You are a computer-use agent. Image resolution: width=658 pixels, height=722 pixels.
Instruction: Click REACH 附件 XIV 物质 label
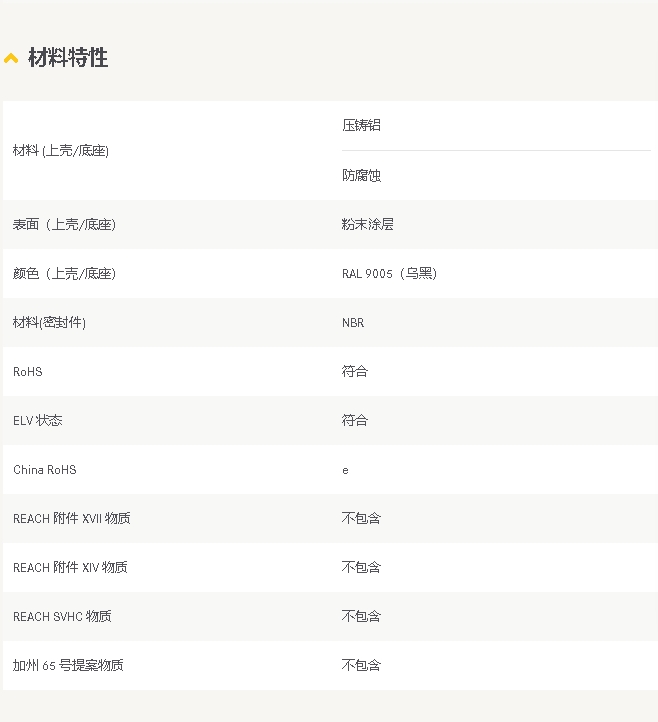(x=70, y=567)
